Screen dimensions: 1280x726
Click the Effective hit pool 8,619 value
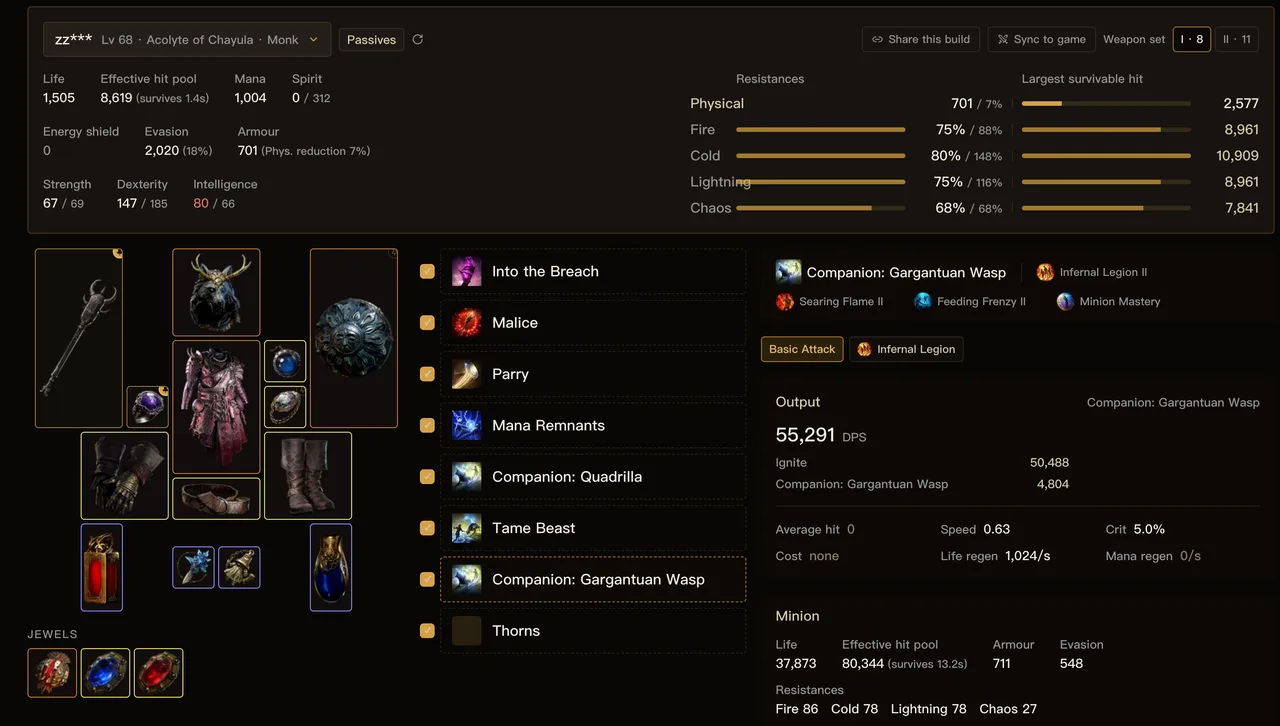point(116,98)
